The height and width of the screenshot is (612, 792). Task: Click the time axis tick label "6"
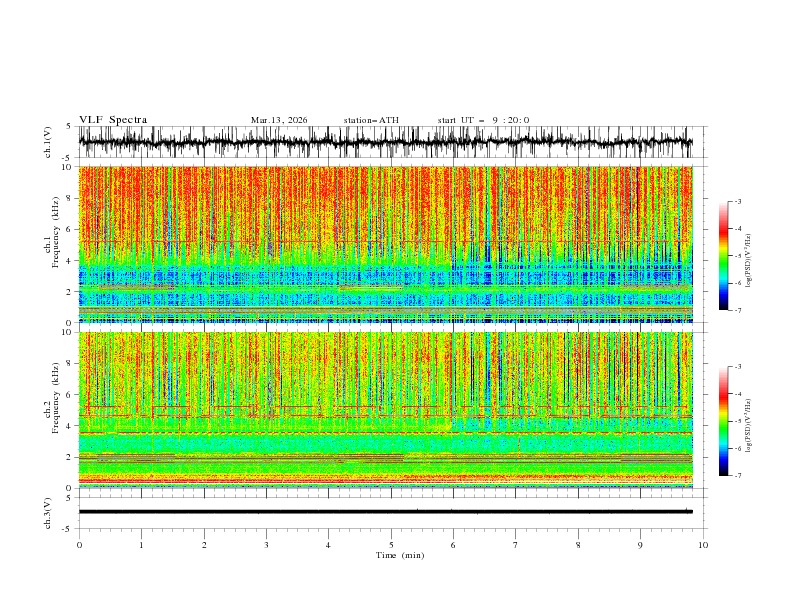[x=453, y=545]
